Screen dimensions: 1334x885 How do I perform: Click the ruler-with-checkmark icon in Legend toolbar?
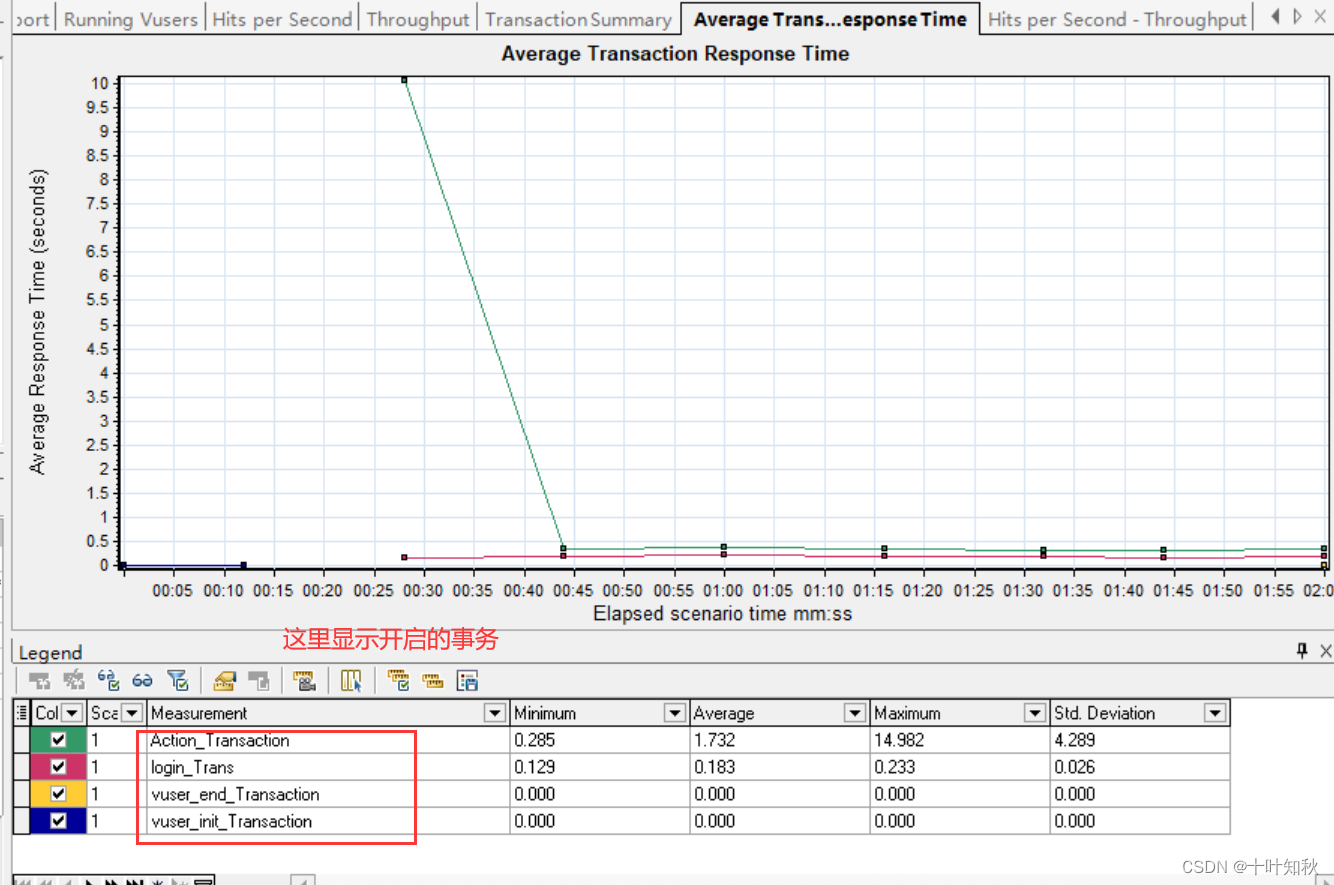coord(398,681)
